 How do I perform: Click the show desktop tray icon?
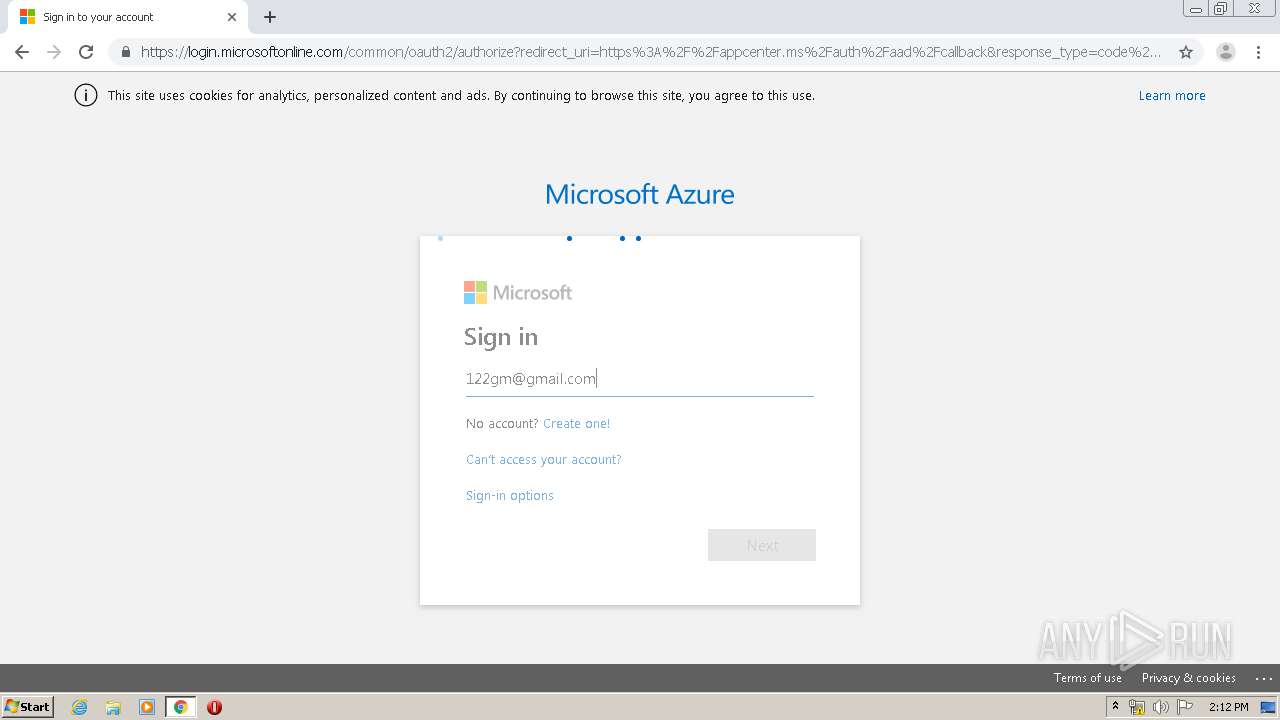[x=1269, y=707]
